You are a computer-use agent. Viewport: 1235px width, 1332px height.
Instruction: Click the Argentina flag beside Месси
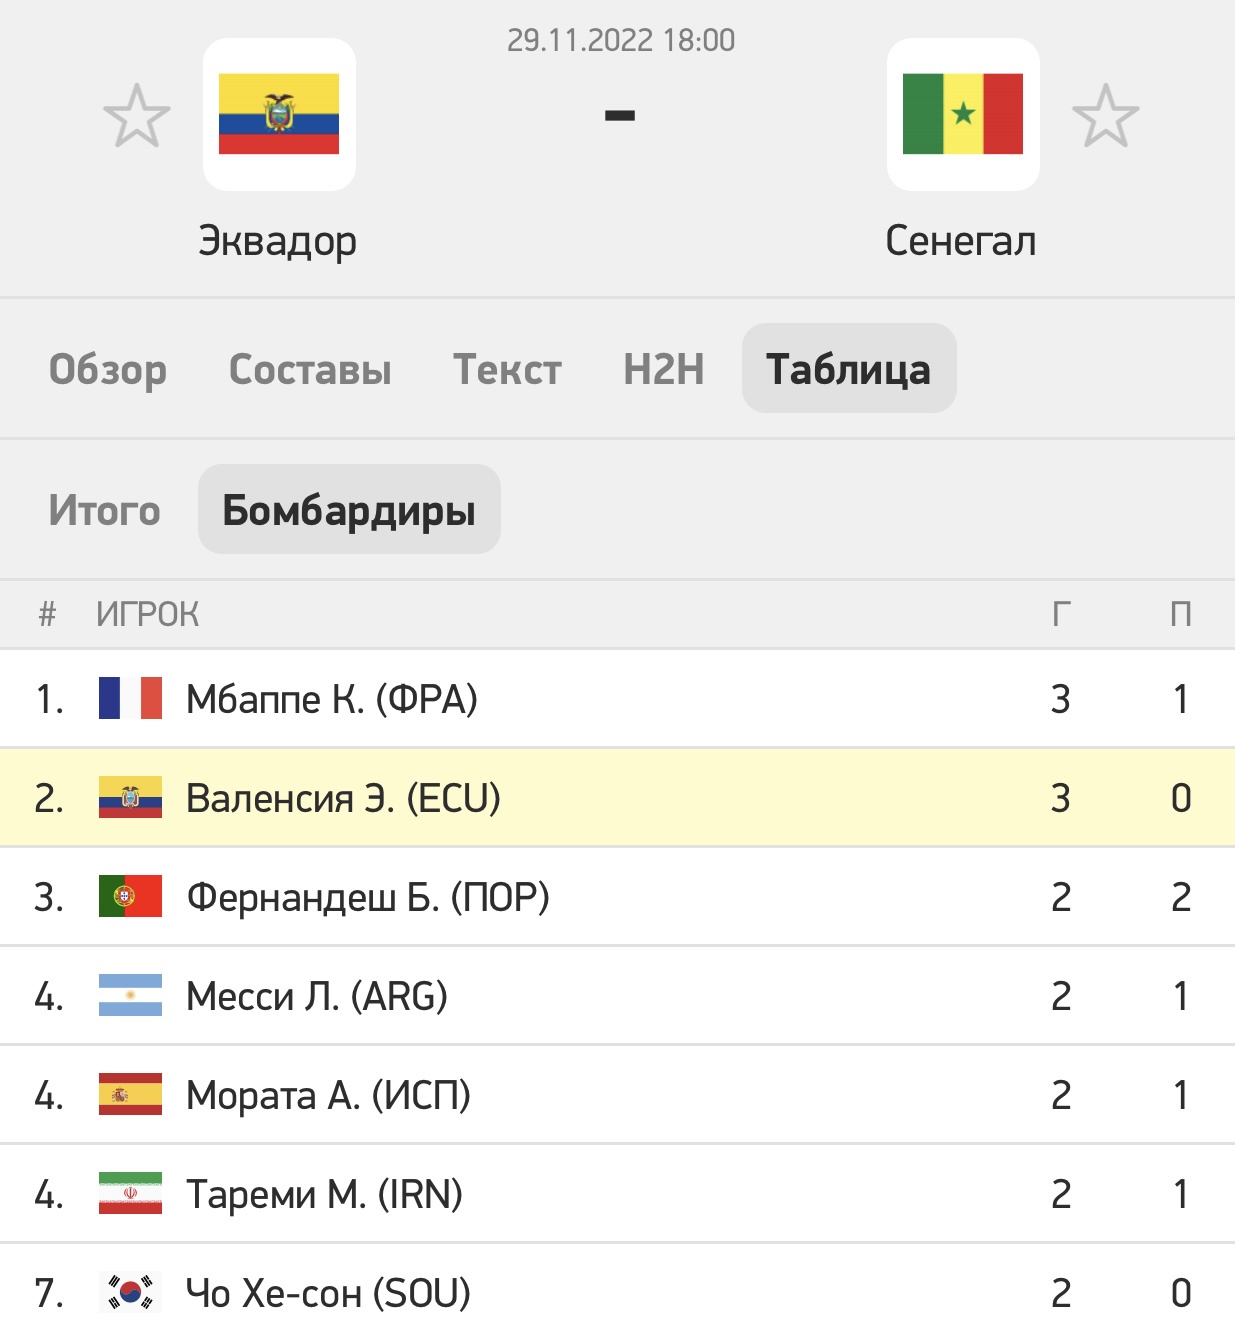click(130, 995)
